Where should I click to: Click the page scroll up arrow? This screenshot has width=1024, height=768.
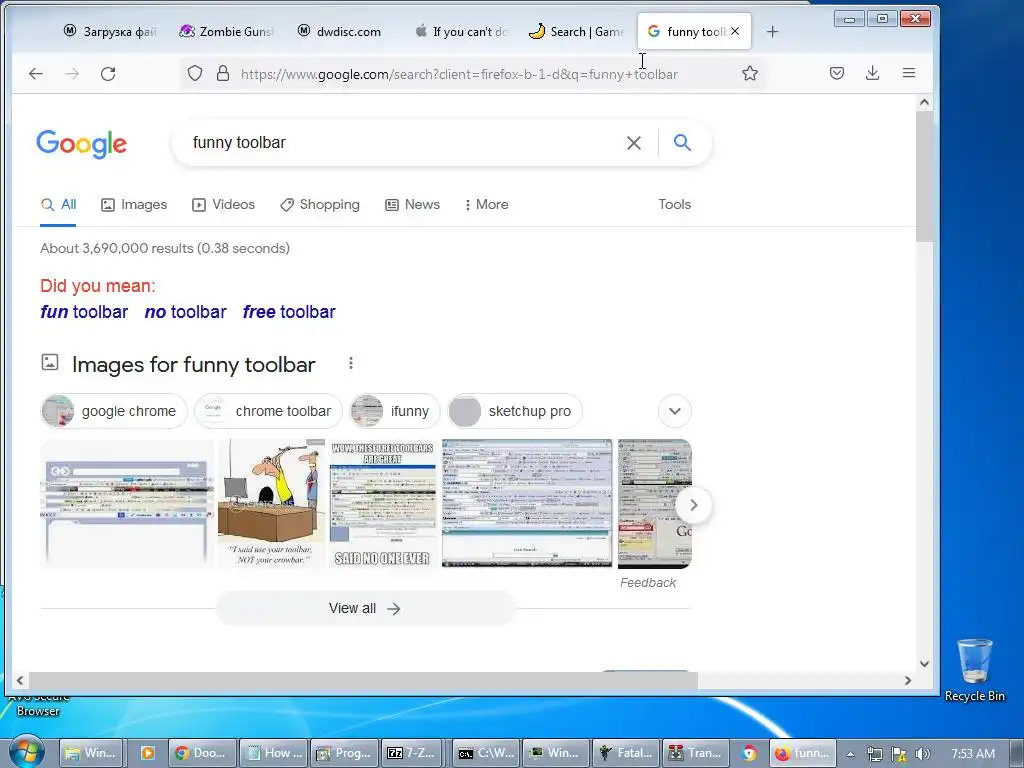point(924,102)
